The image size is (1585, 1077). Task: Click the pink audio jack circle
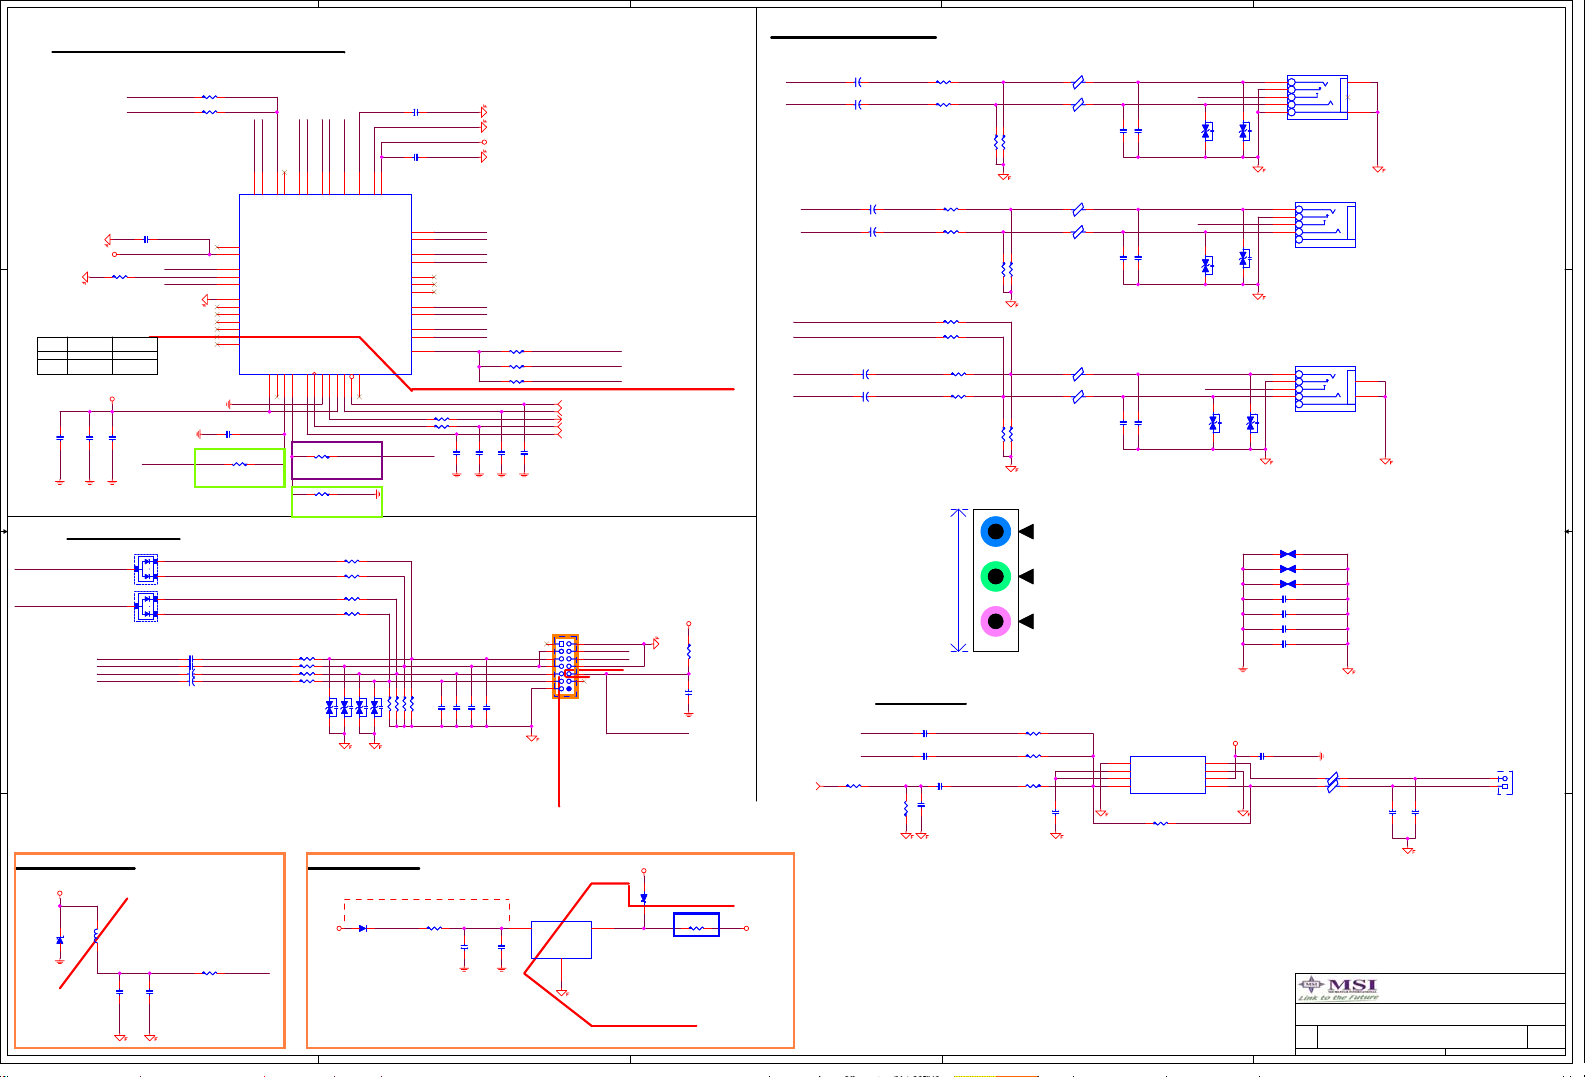click(996, 621)
